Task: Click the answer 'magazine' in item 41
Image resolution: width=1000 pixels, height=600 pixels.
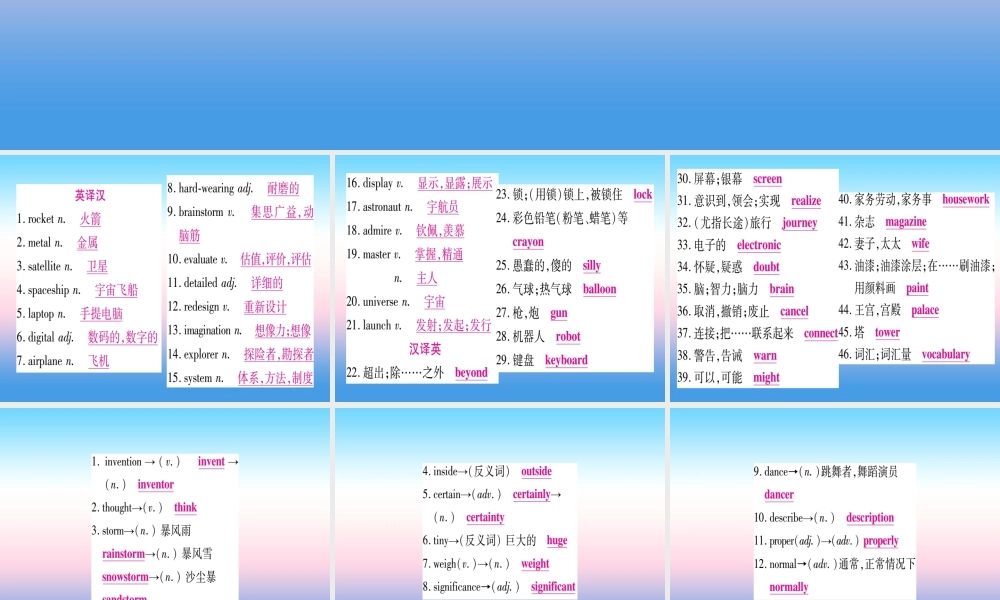Action: click(906, 222)
